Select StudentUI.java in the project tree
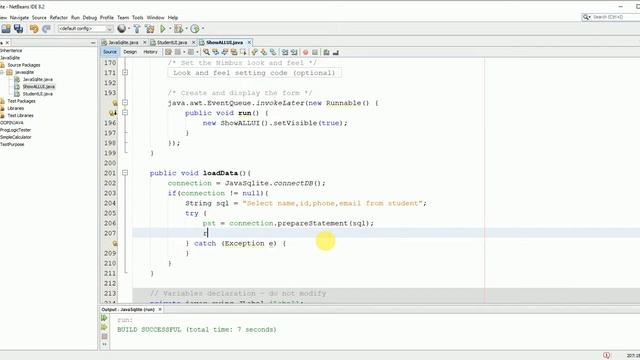The width and height of the screenshot is (640, 360). pos(38,94)
